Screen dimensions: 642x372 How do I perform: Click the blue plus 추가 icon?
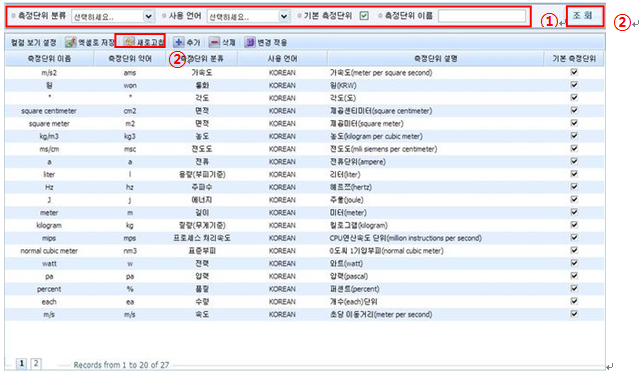pos(179,42)
